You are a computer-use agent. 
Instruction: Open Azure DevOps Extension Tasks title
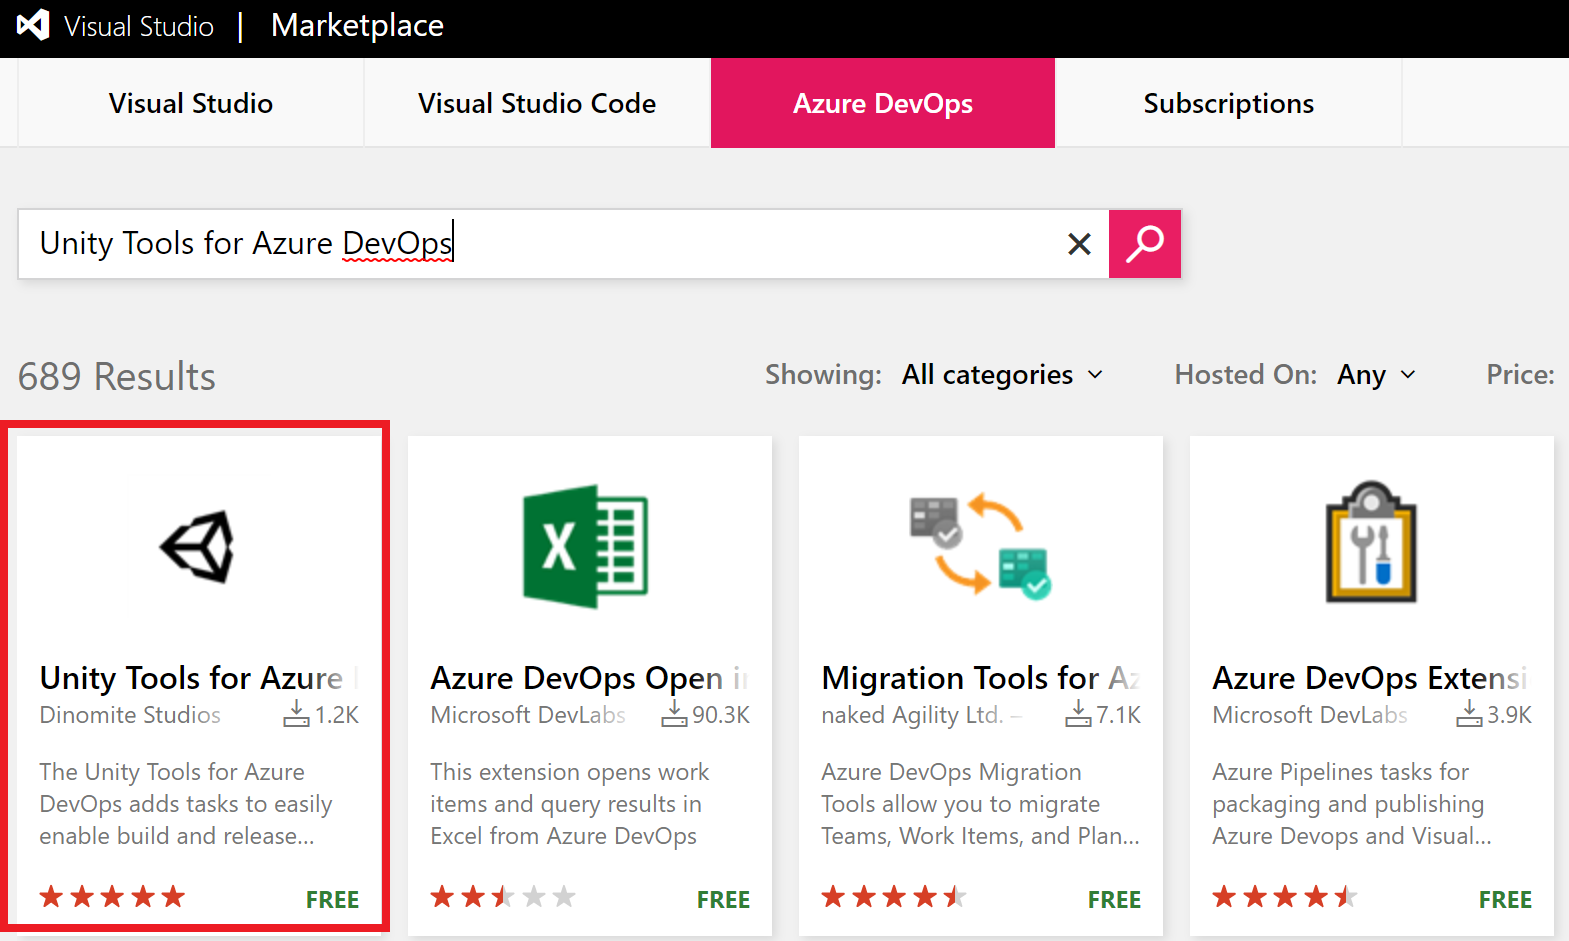click(x=1371, y=678)
